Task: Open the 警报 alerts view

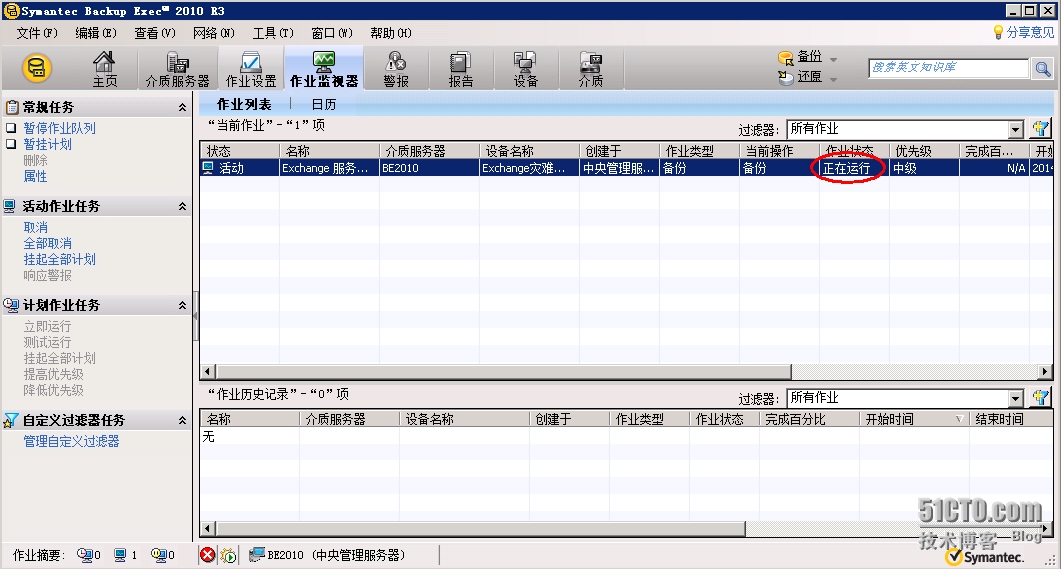Action: click(396, 69)
